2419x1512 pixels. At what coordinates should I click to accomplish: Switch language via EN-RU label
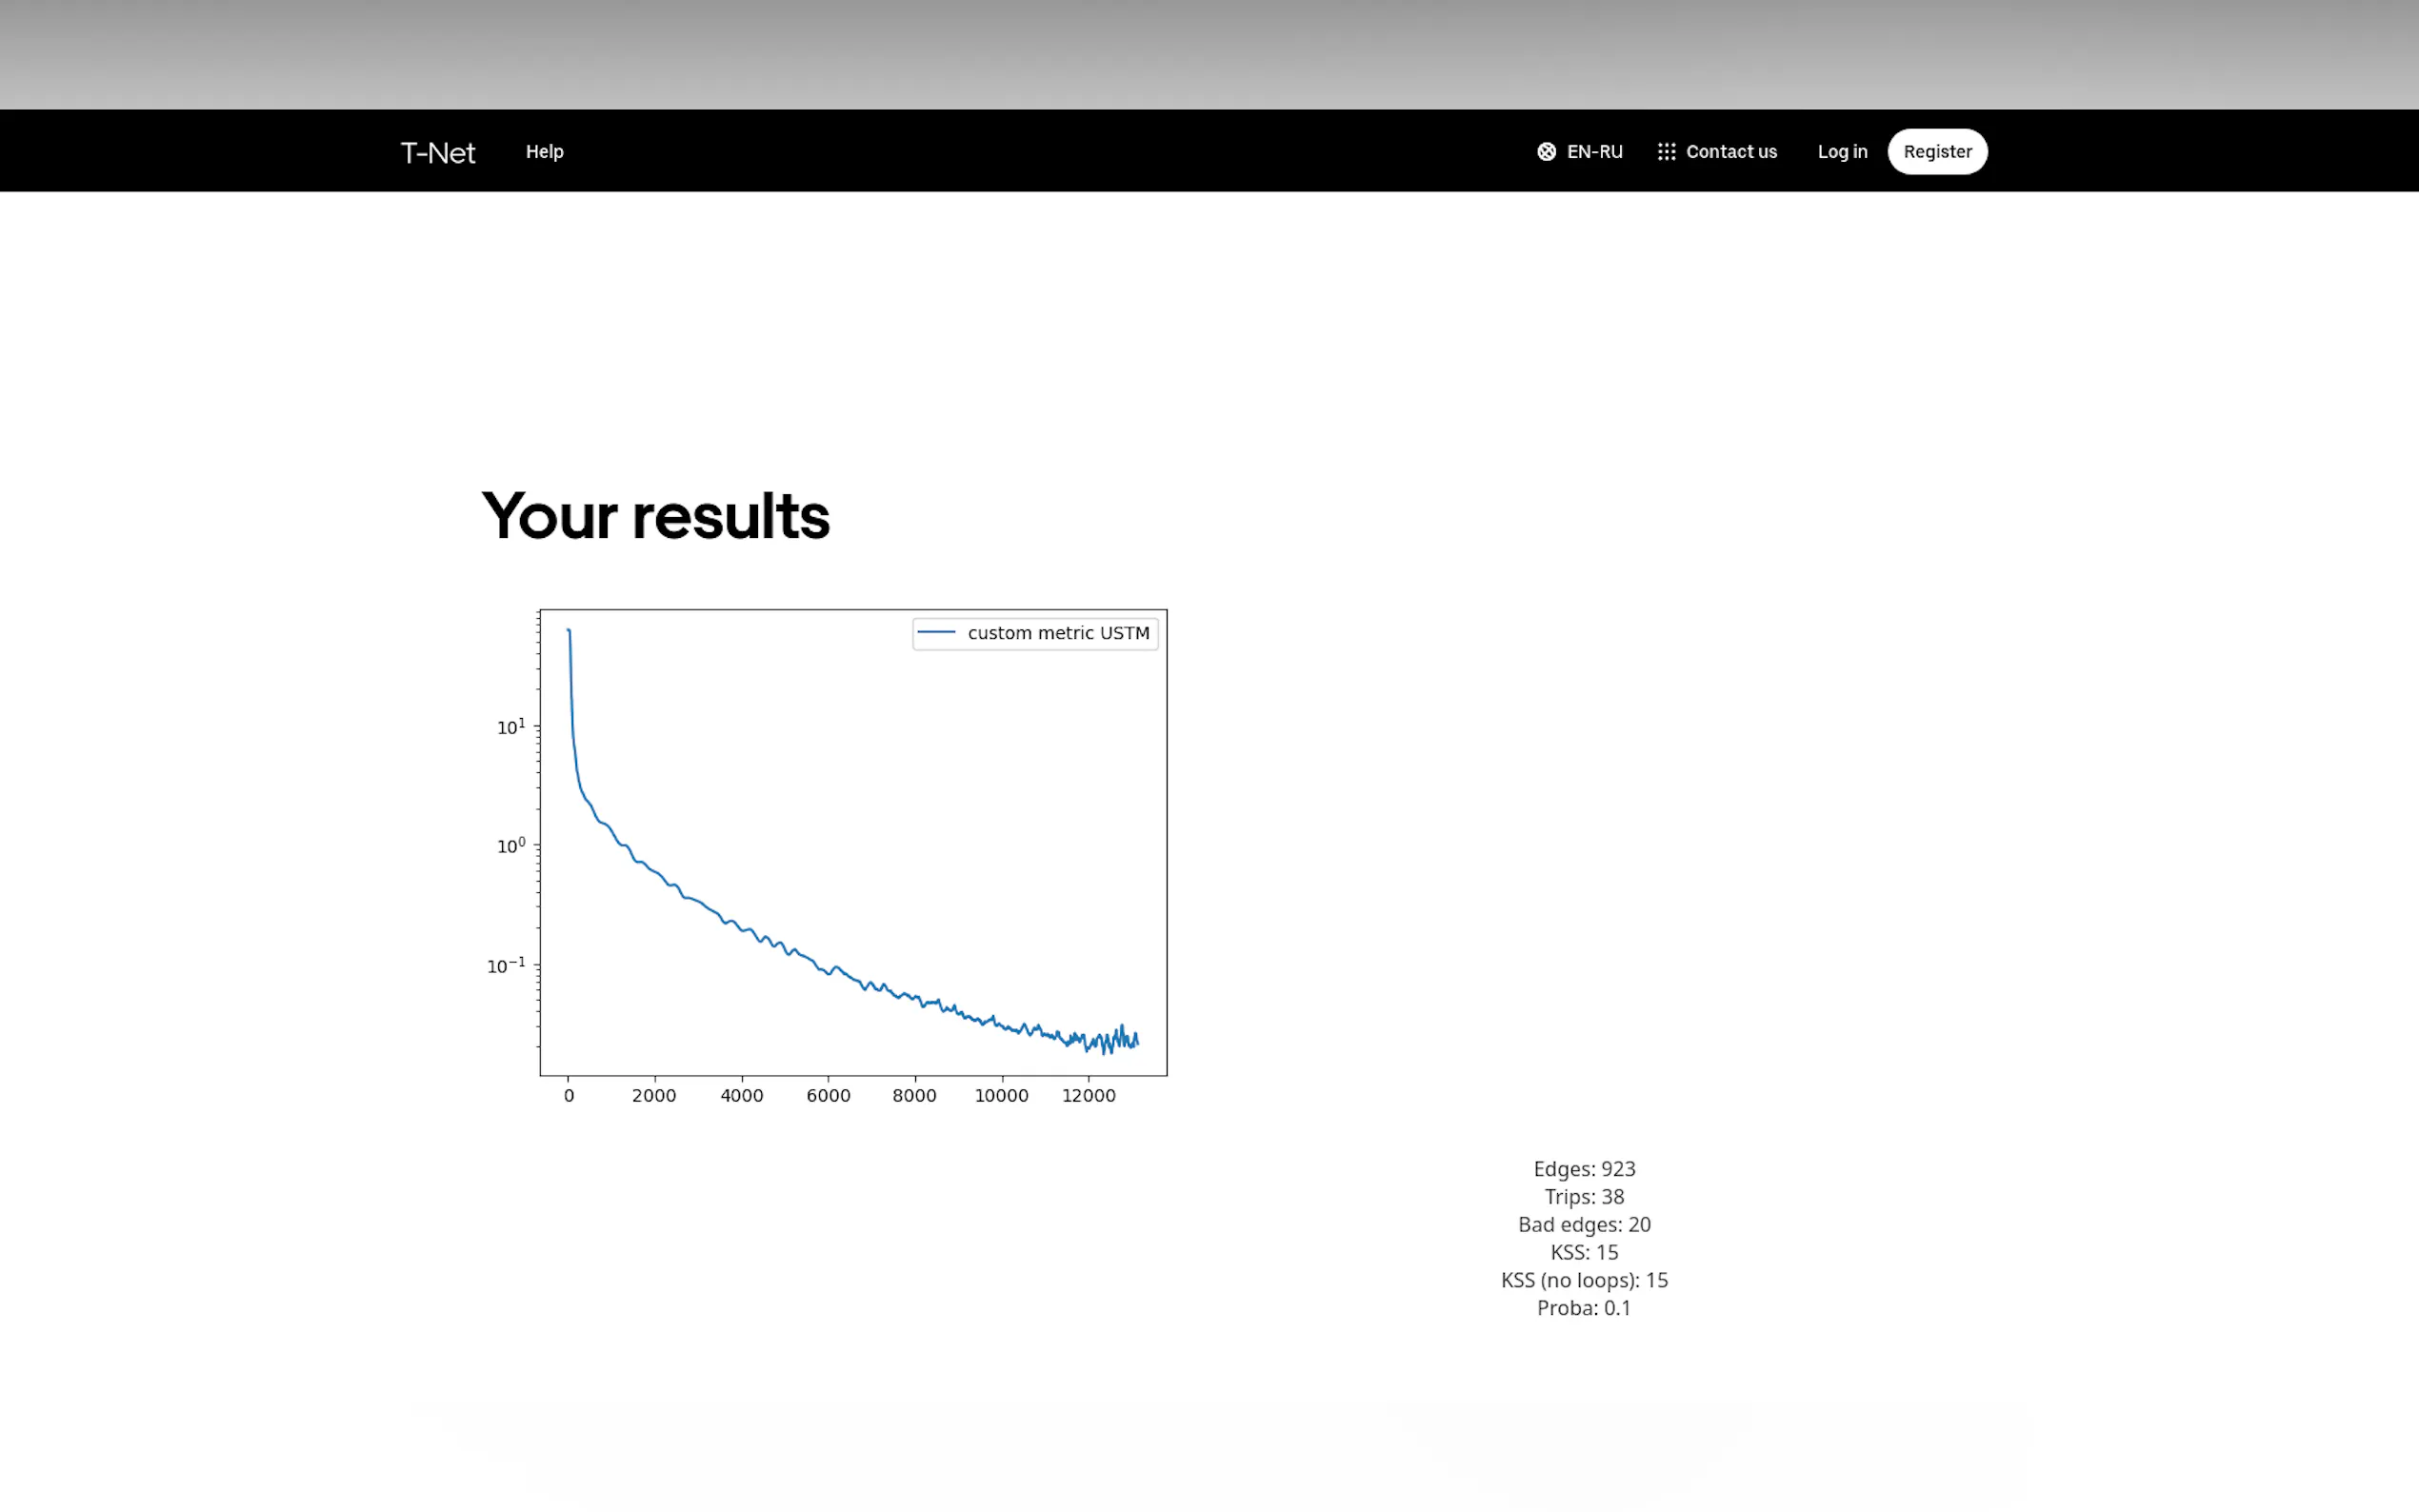(1594, 152)
